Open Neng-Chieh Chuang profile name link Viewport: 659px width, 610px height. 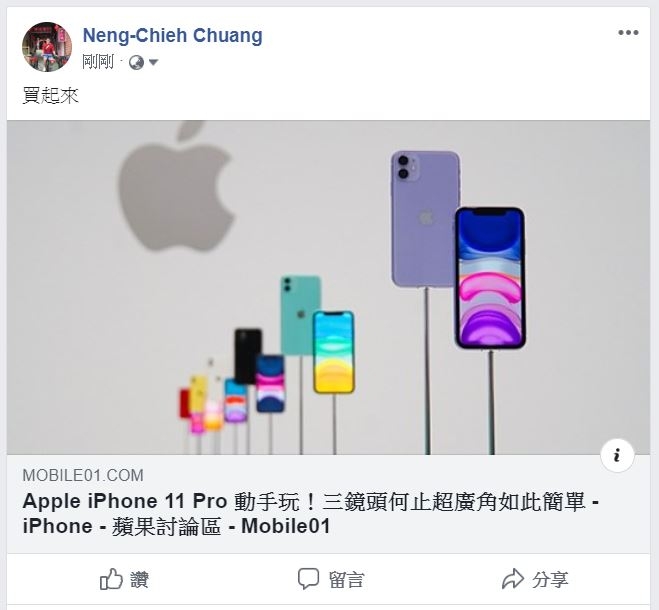[173, 35]
